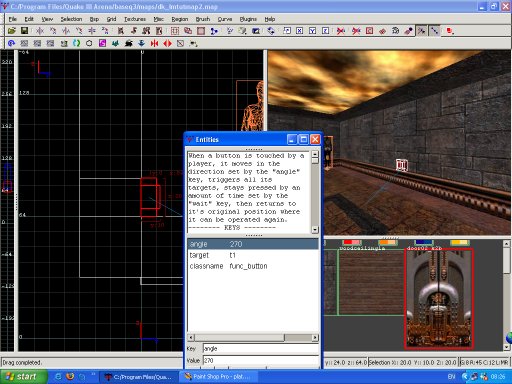Click the Select Touching icon

click(134, 31)
